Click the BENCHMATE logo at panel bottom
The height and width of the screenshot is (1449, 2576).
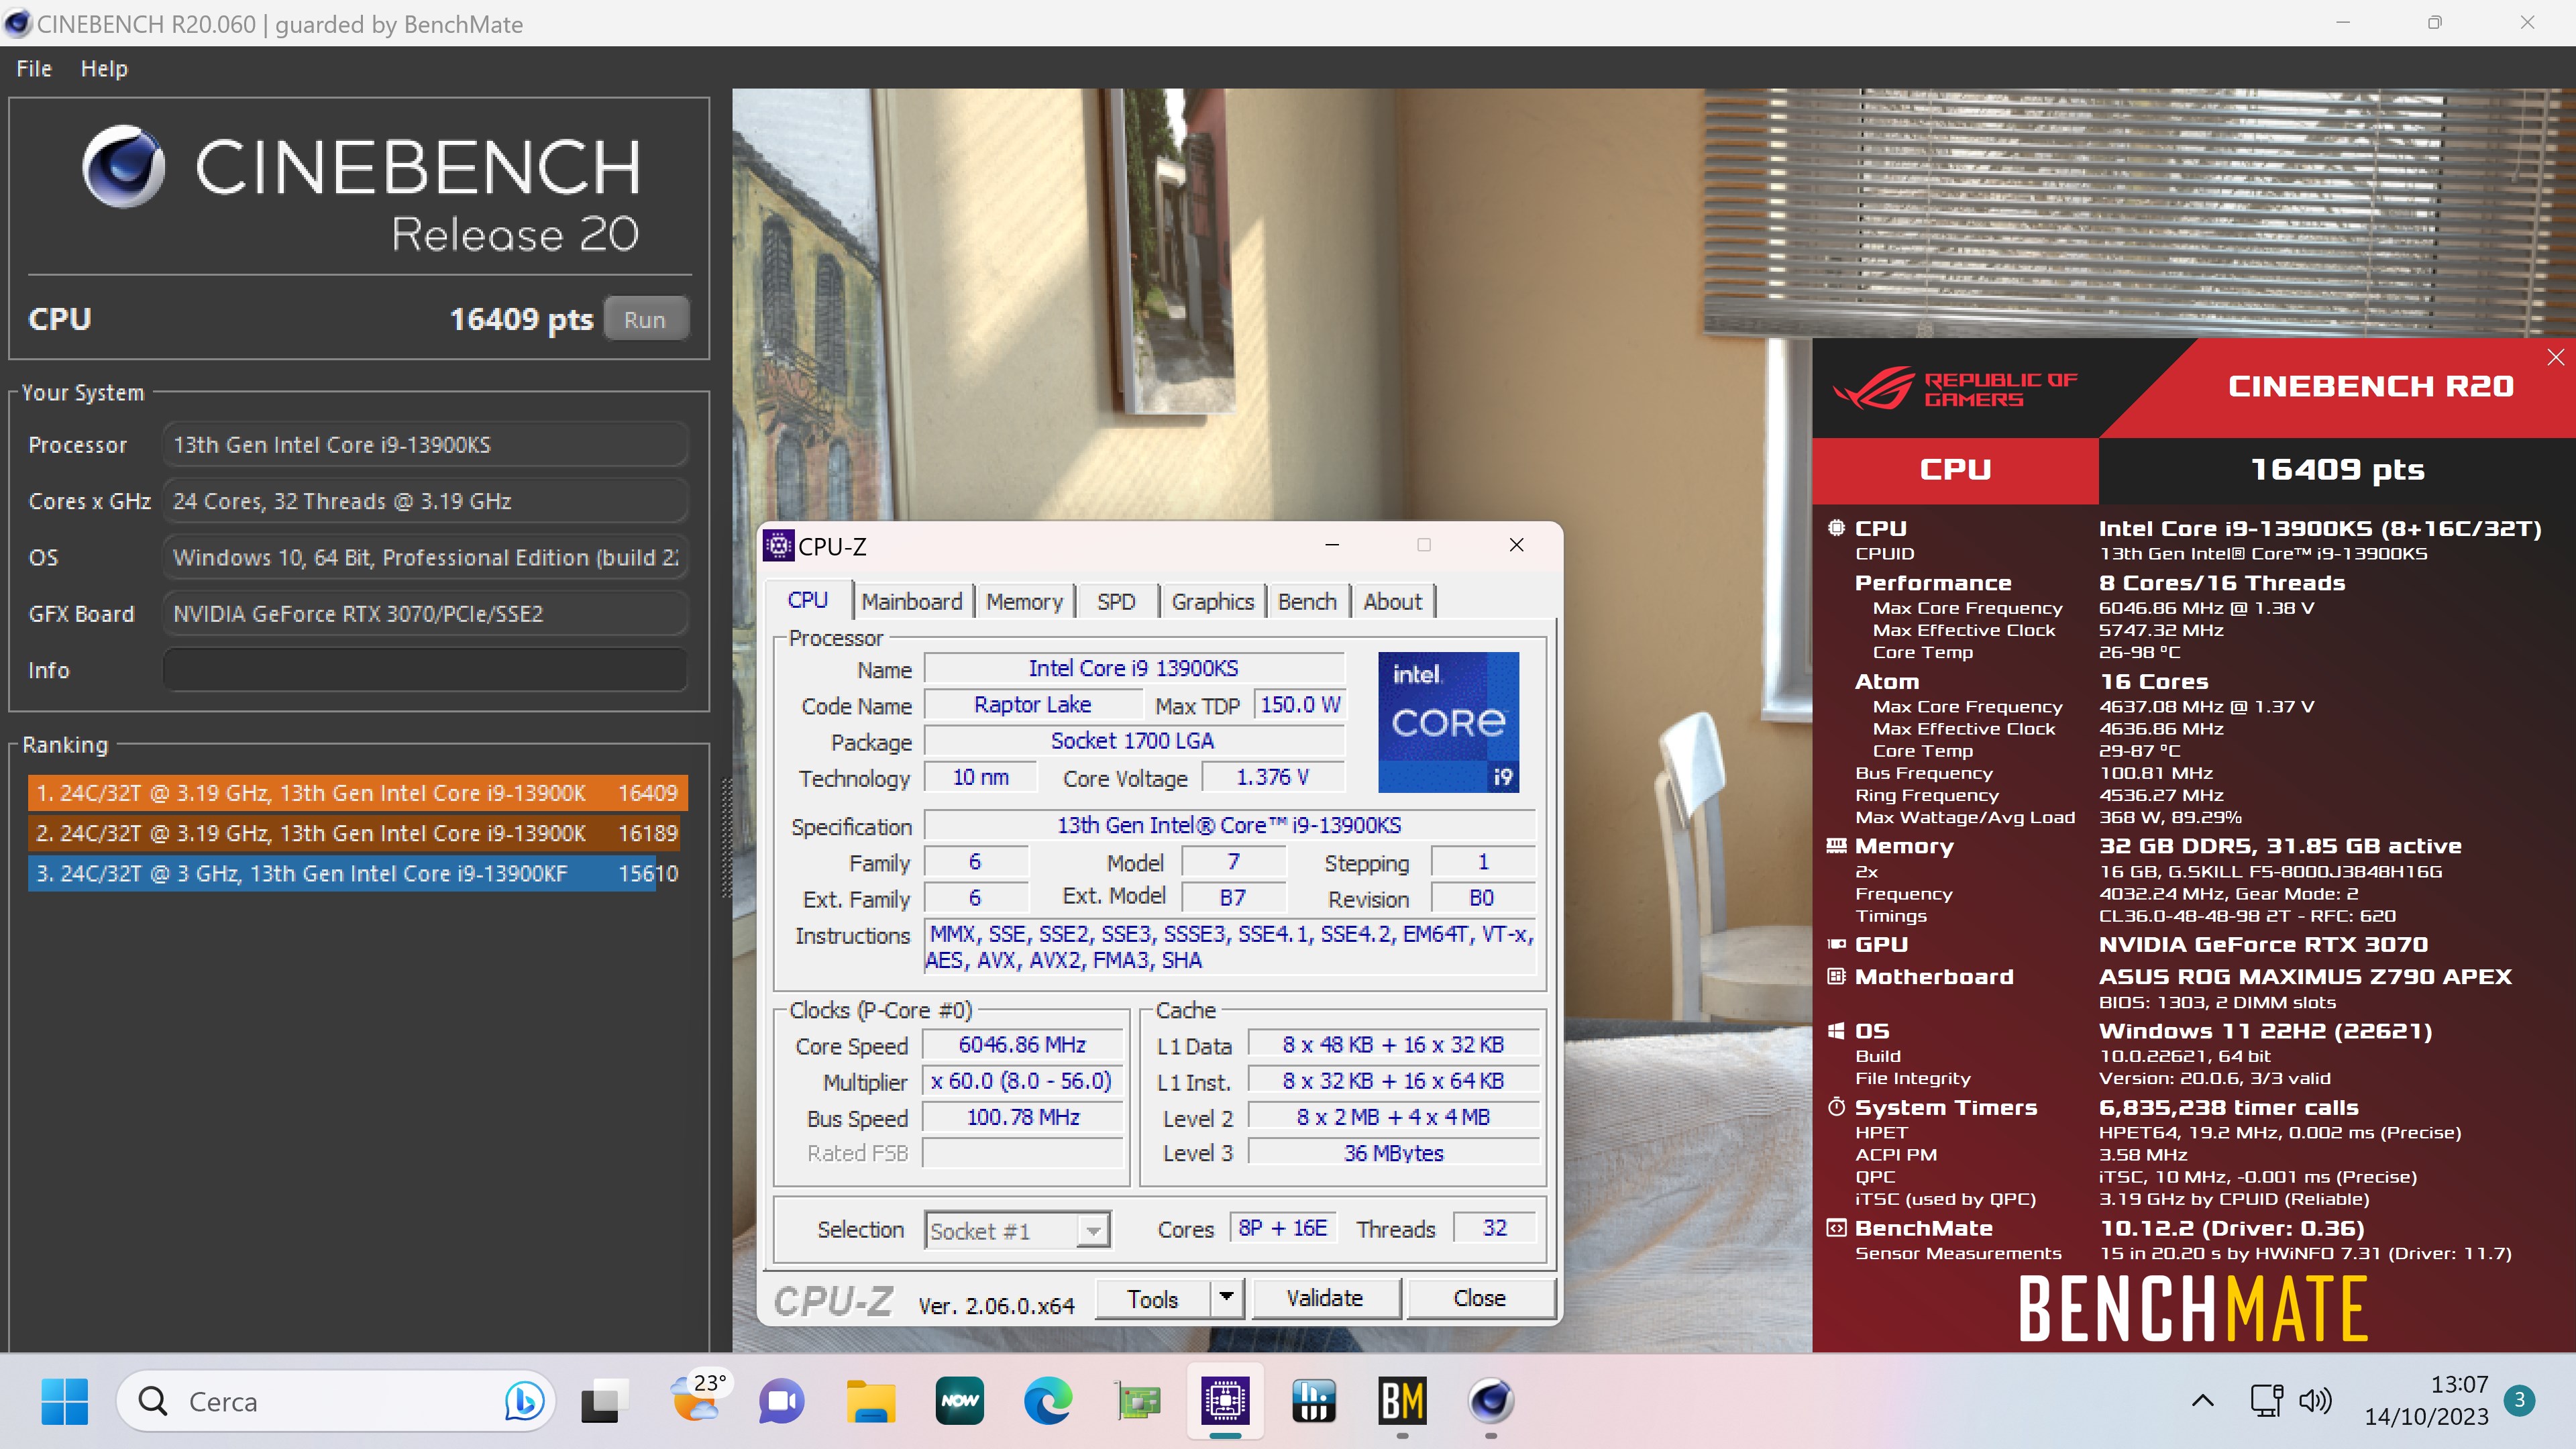pyautogui.click(x=2193, y=1308)
